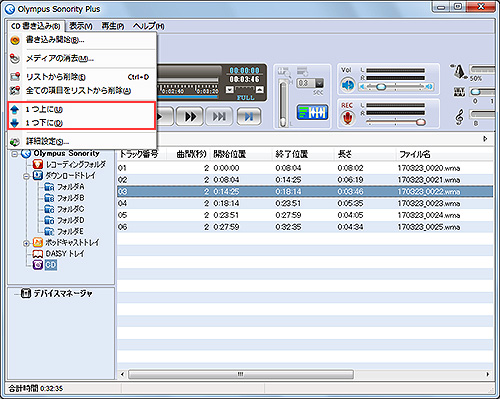
Task: Open the CD書き込み menu
Action: 35,26
